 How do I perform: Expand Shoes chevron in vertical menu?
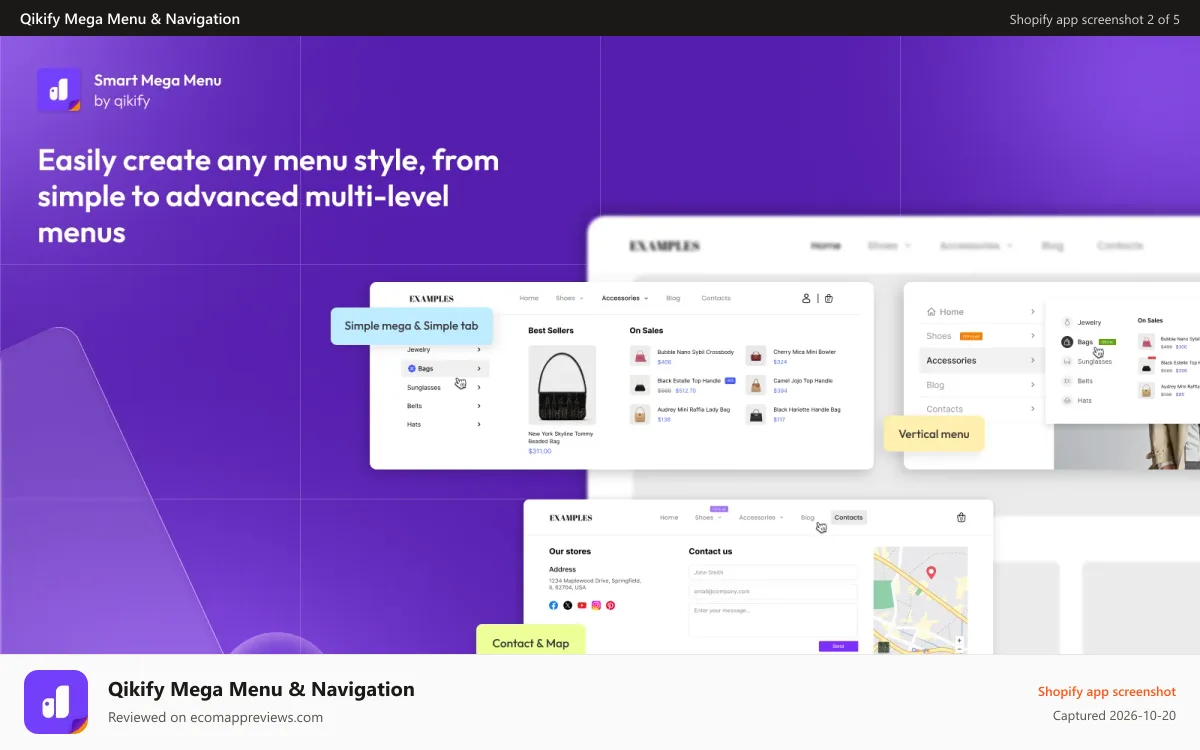1032,336
